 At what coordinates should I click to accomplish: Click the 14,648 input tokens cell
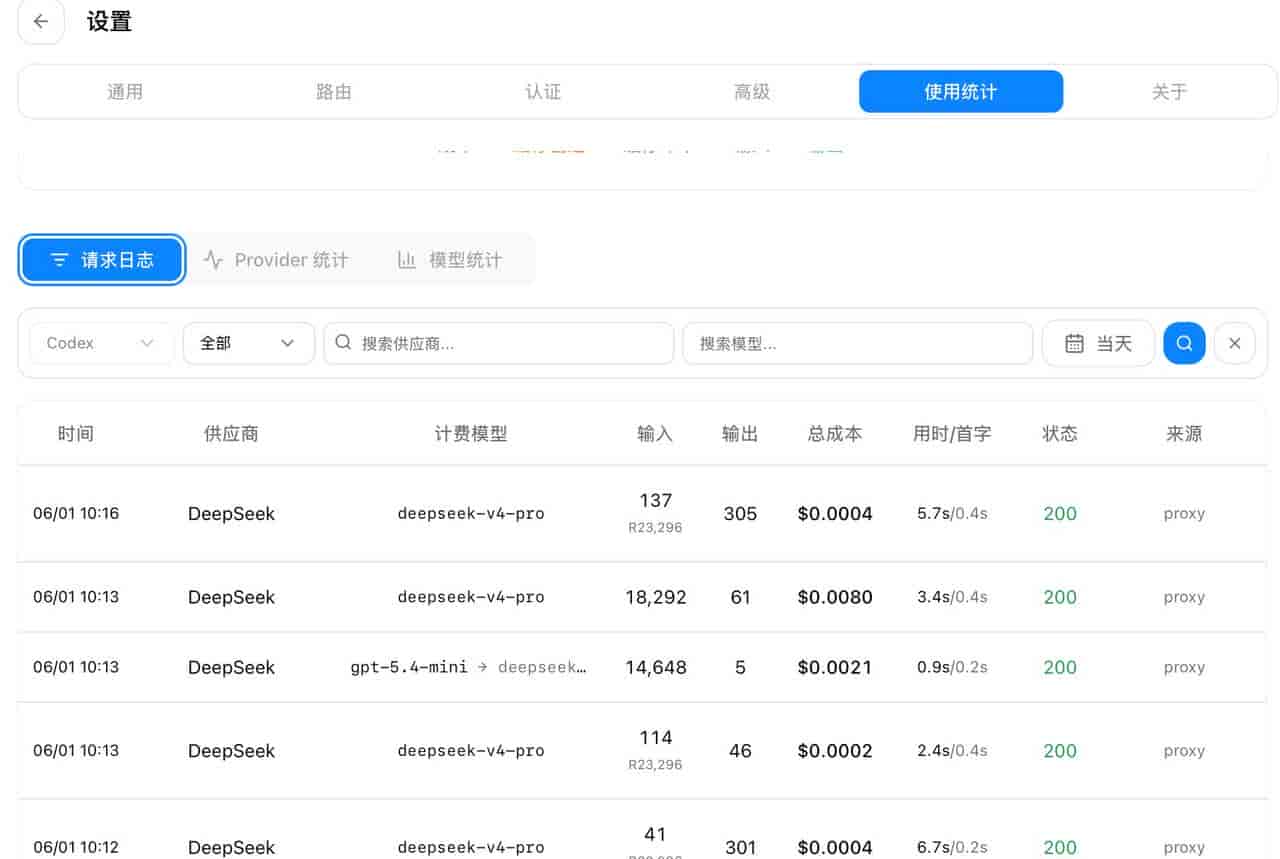[x=656, y=667]
